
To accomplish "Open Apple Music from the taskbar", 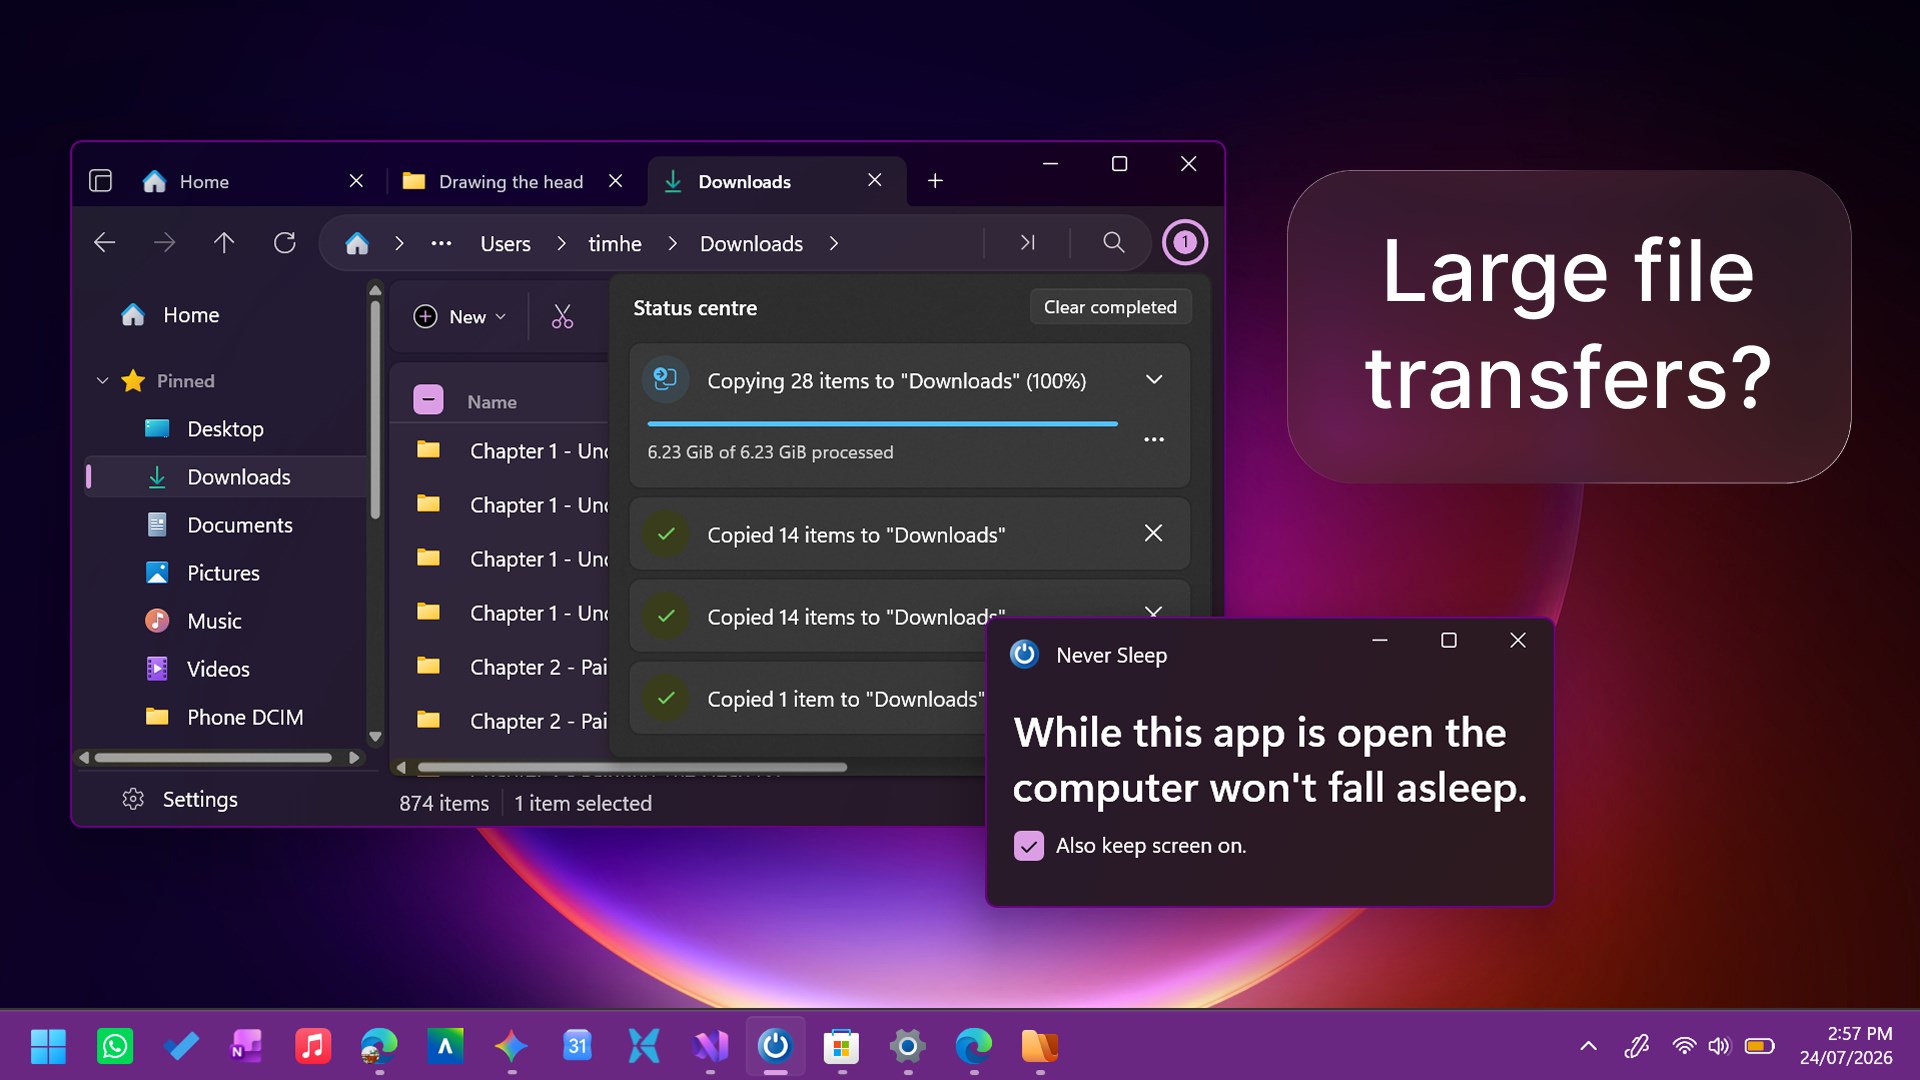I will pyautogui.click(x=313, y=1046).
